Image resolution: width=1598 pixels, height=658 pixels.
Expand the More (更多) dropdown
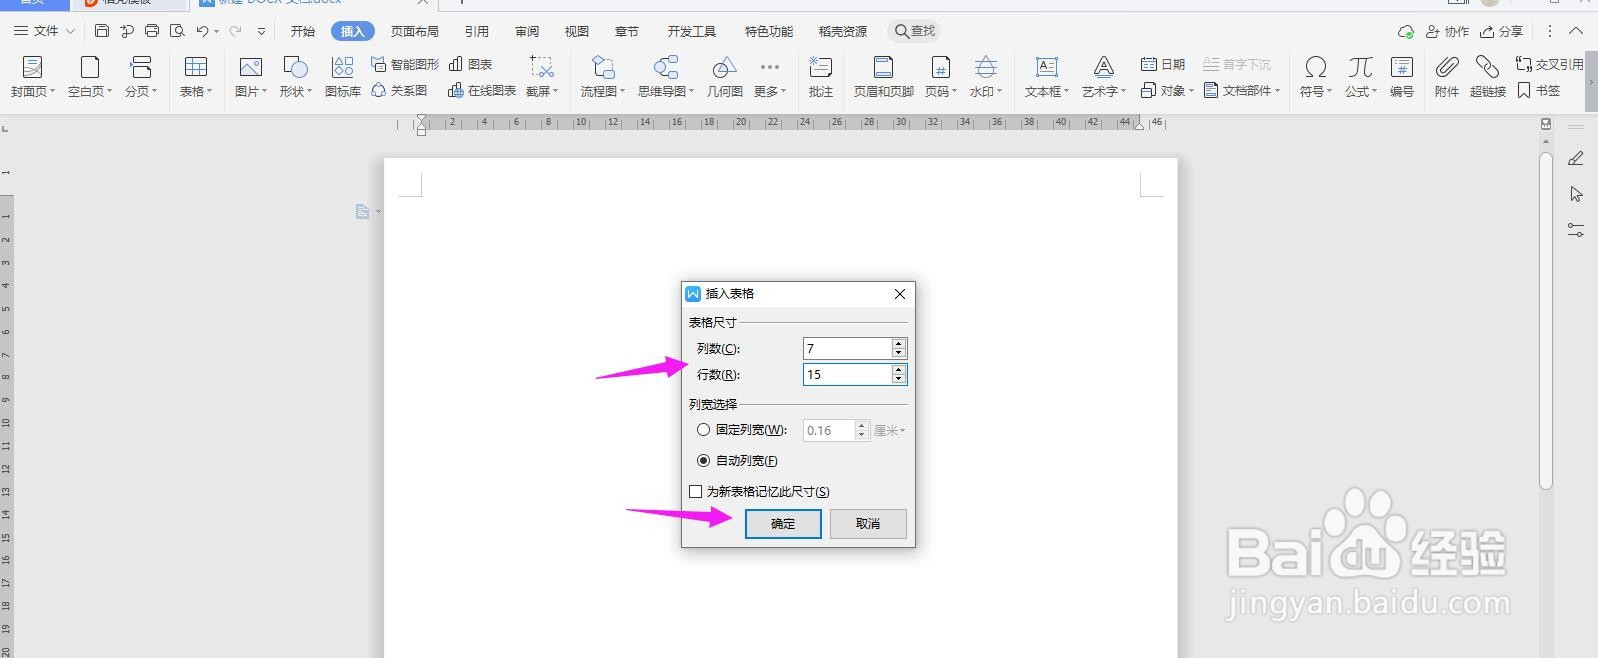(x=769, y=76)
